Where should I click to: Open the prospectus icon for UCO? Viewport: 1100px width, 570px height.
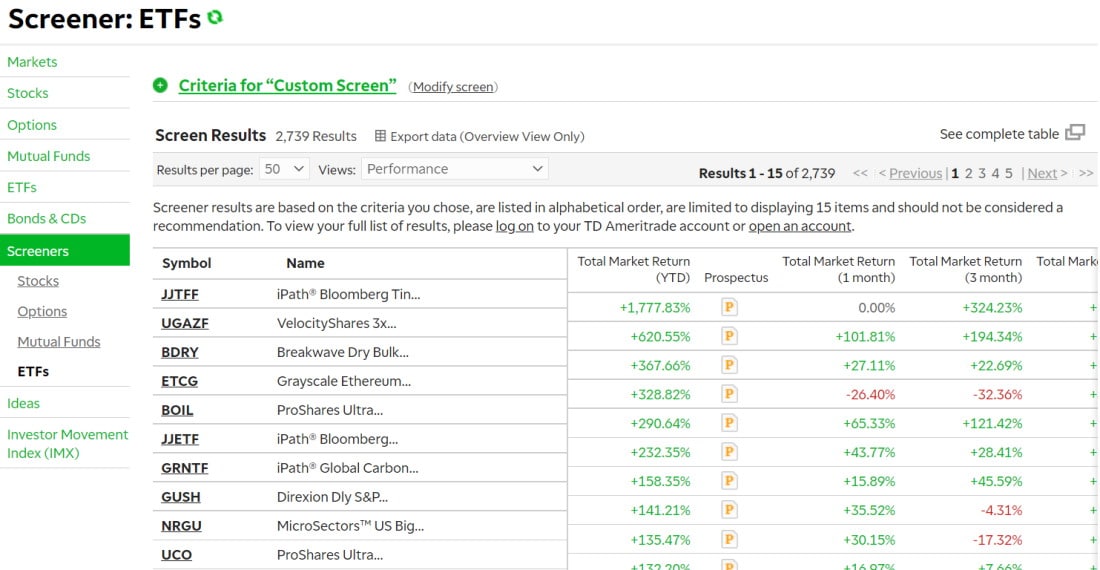coord(730,564)
